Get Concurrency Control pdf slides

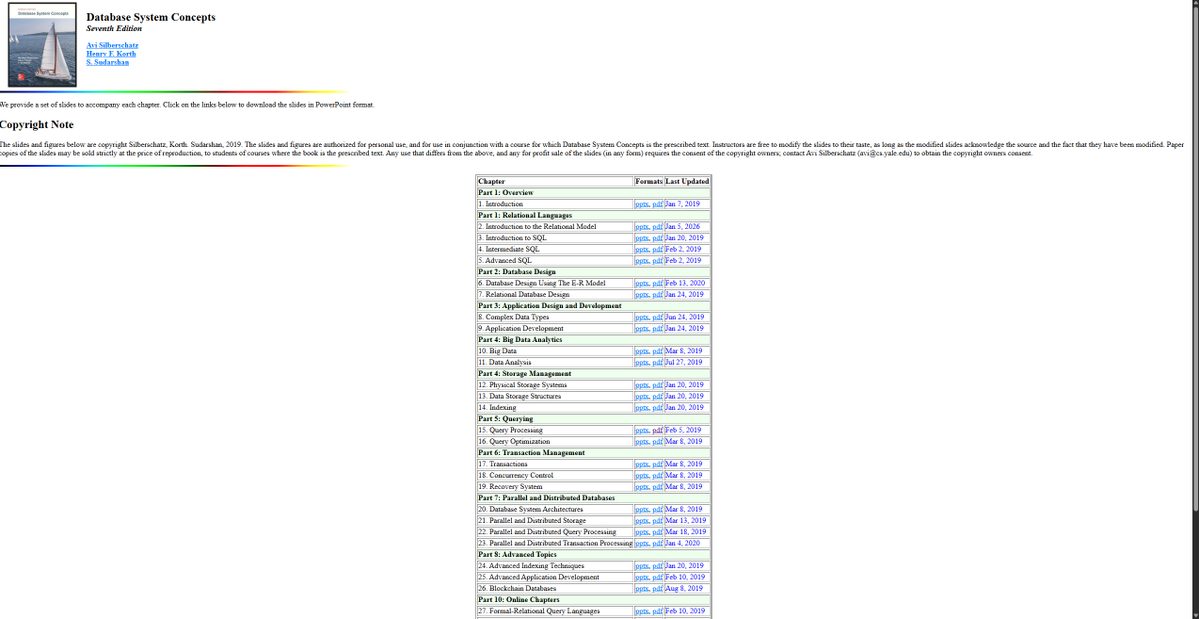click(x=657, y=475)
